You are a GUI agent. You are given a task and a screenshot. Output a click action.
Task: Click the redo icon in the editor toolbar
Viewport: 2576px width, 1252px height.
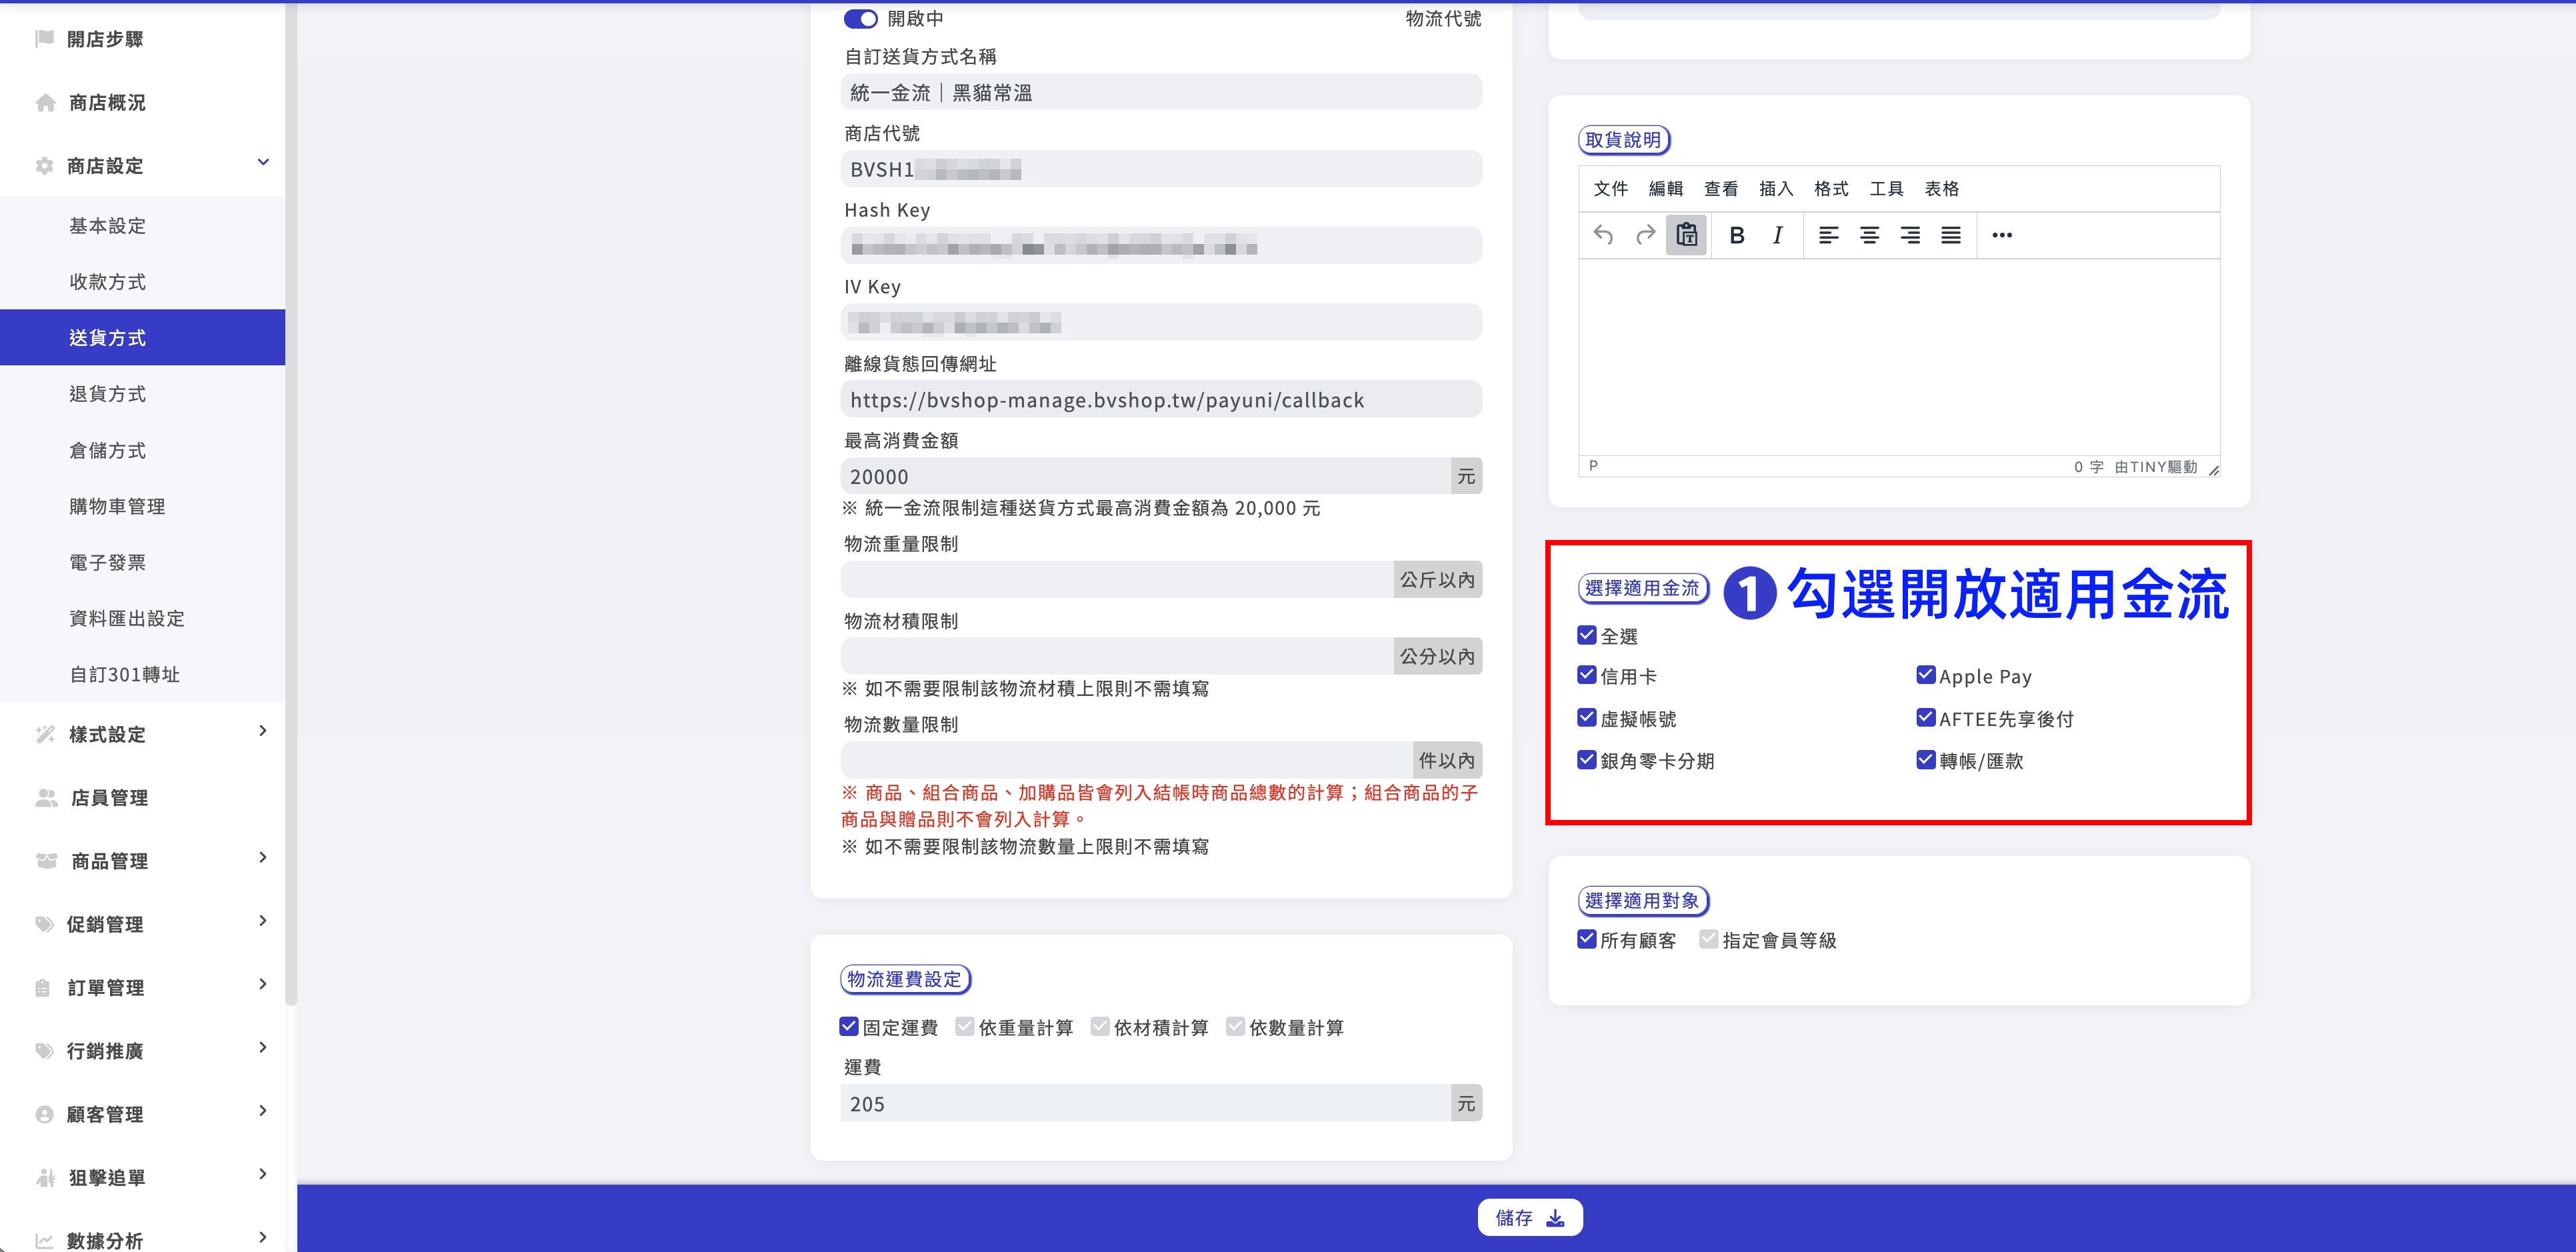click(1645, 235)
